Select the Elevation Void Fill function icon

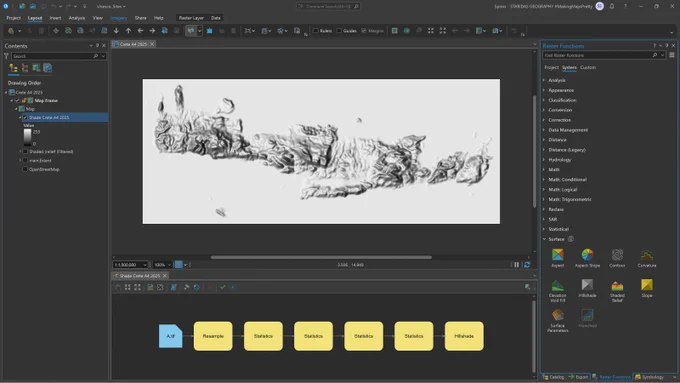[x=557, y=285]
